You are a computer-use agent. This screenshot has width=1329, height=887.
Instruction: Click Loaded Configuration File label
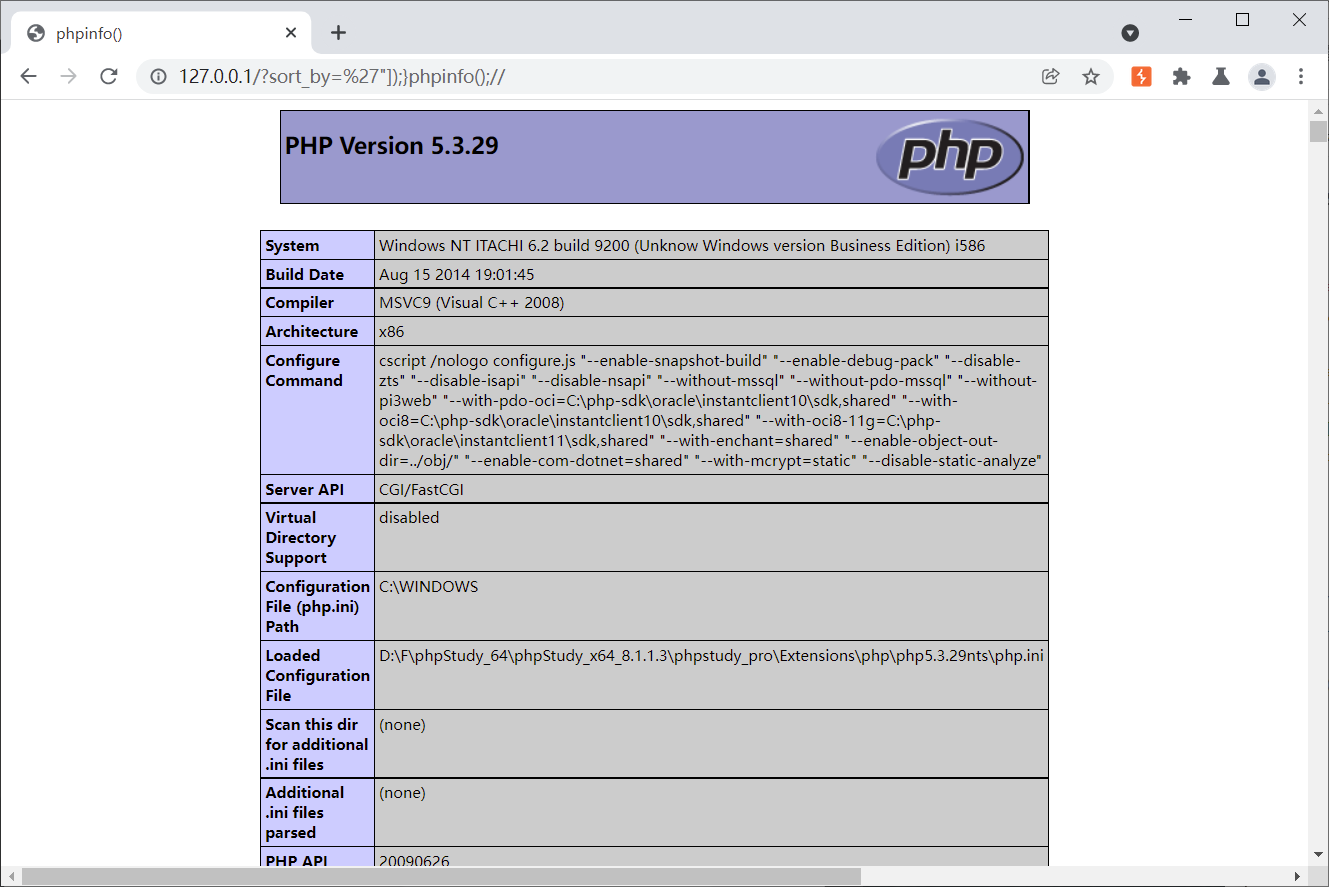click(317, 675)
